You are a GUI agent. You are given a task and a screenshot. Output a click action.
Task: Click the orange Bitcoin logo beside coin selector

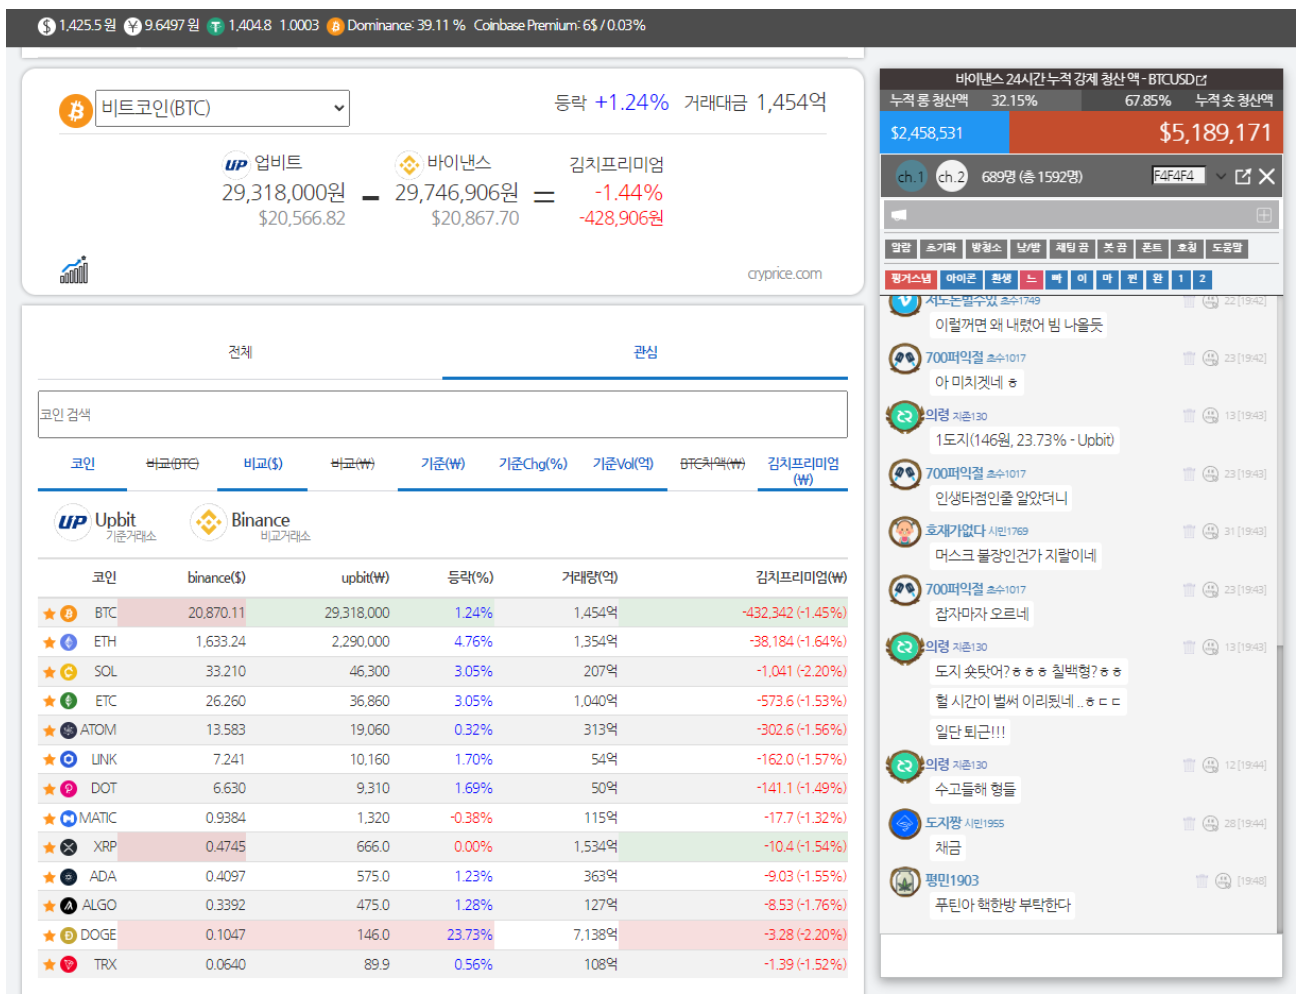pos(75,110)
